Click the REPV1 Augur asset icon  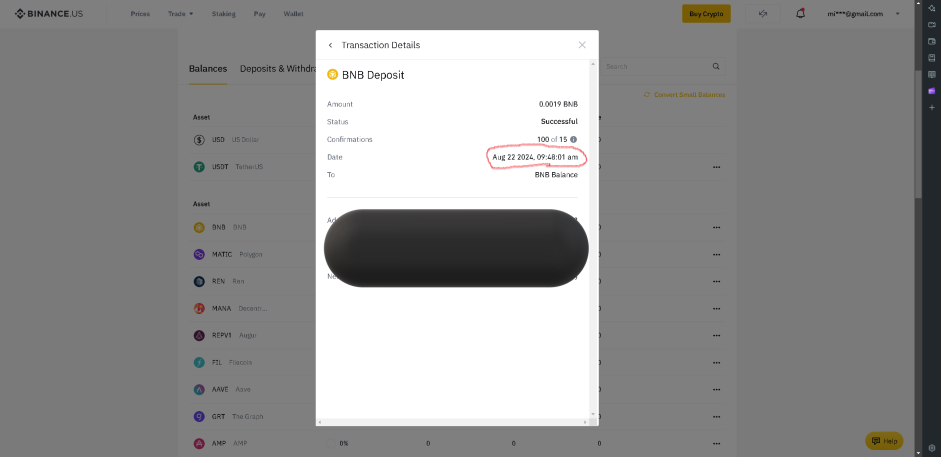click(x=199, y=335)
